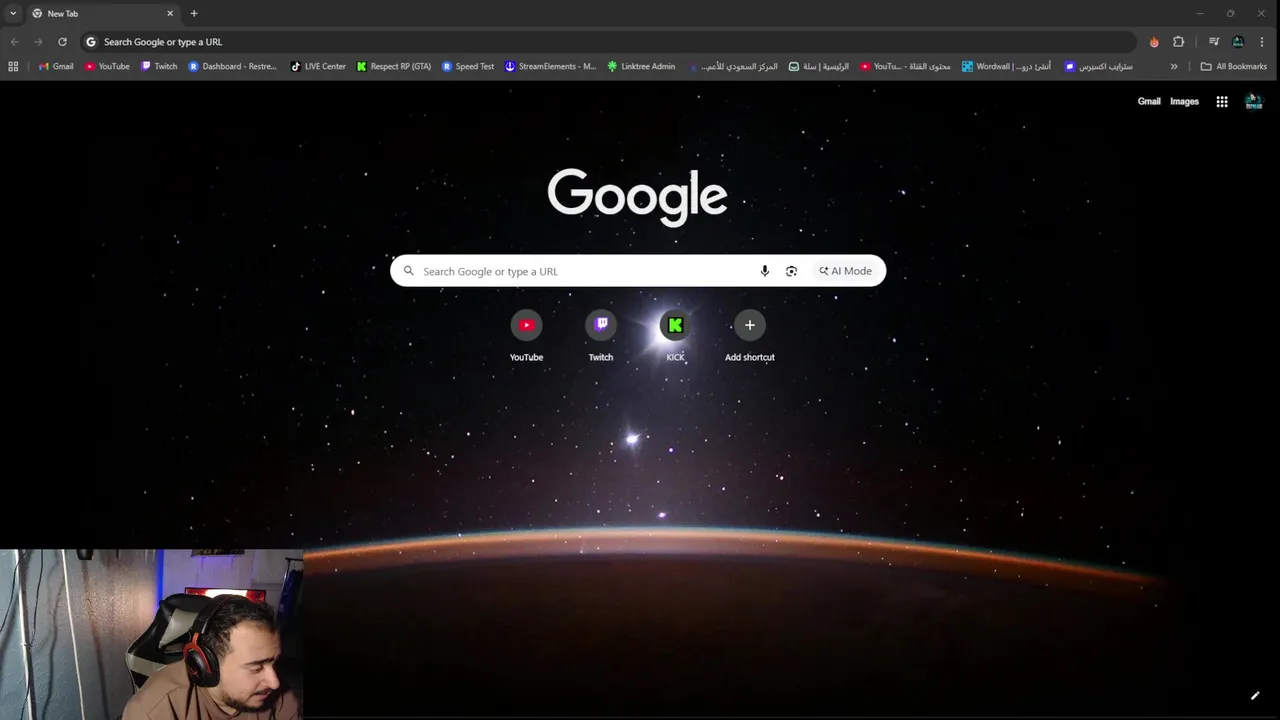Open Gmail link at page top
Viewport: 1280px width, 720px height.
coord(1149,101)
